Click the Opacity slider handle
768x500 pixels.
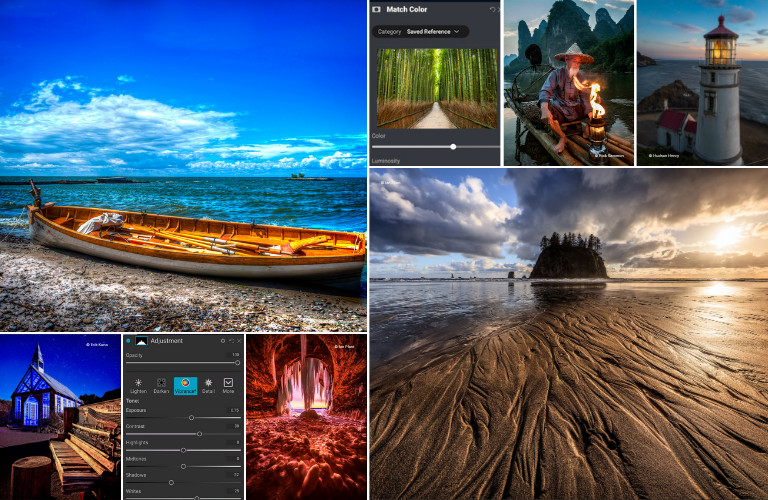237,362
